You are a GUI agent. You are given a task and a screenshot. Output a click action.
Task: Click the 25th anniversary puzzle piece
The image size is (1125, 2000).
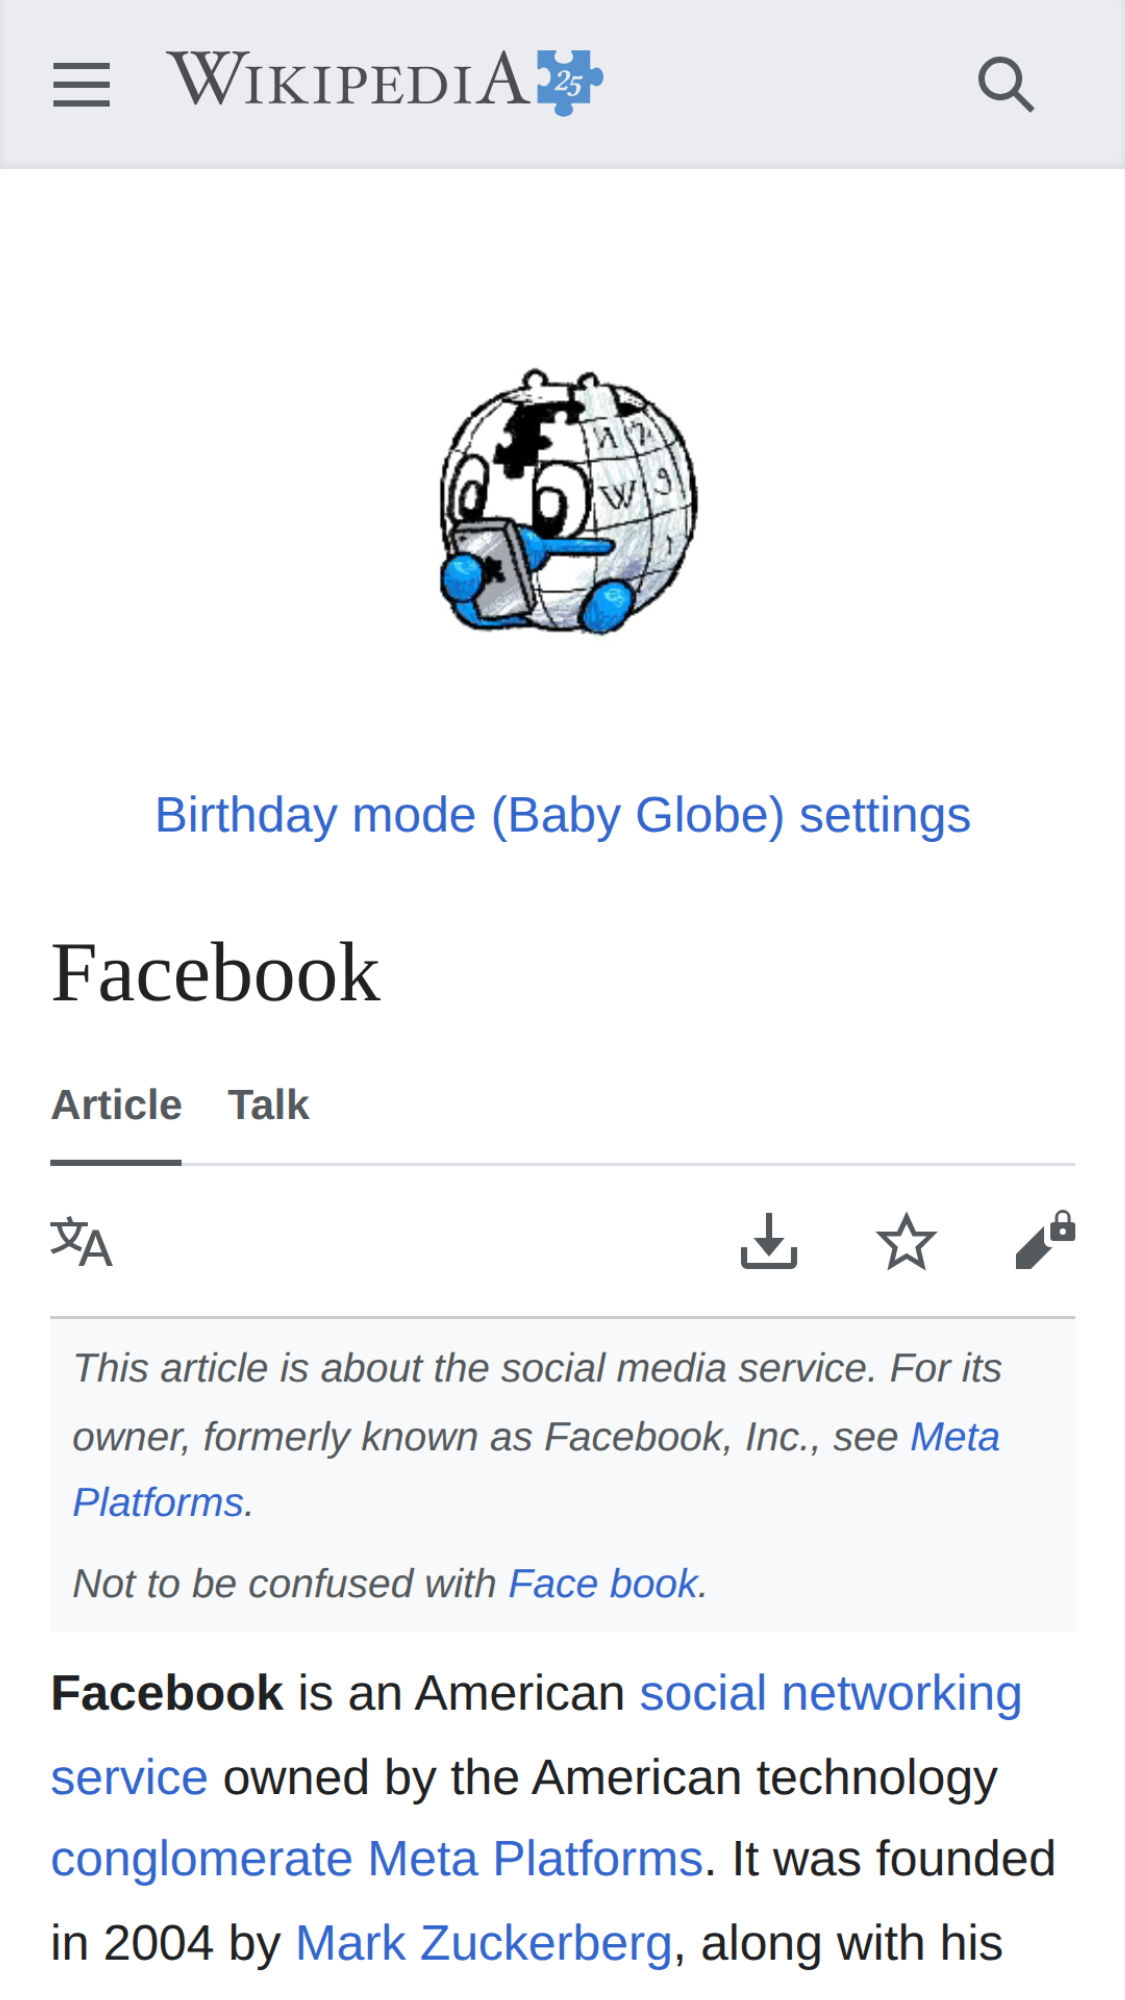569,82
